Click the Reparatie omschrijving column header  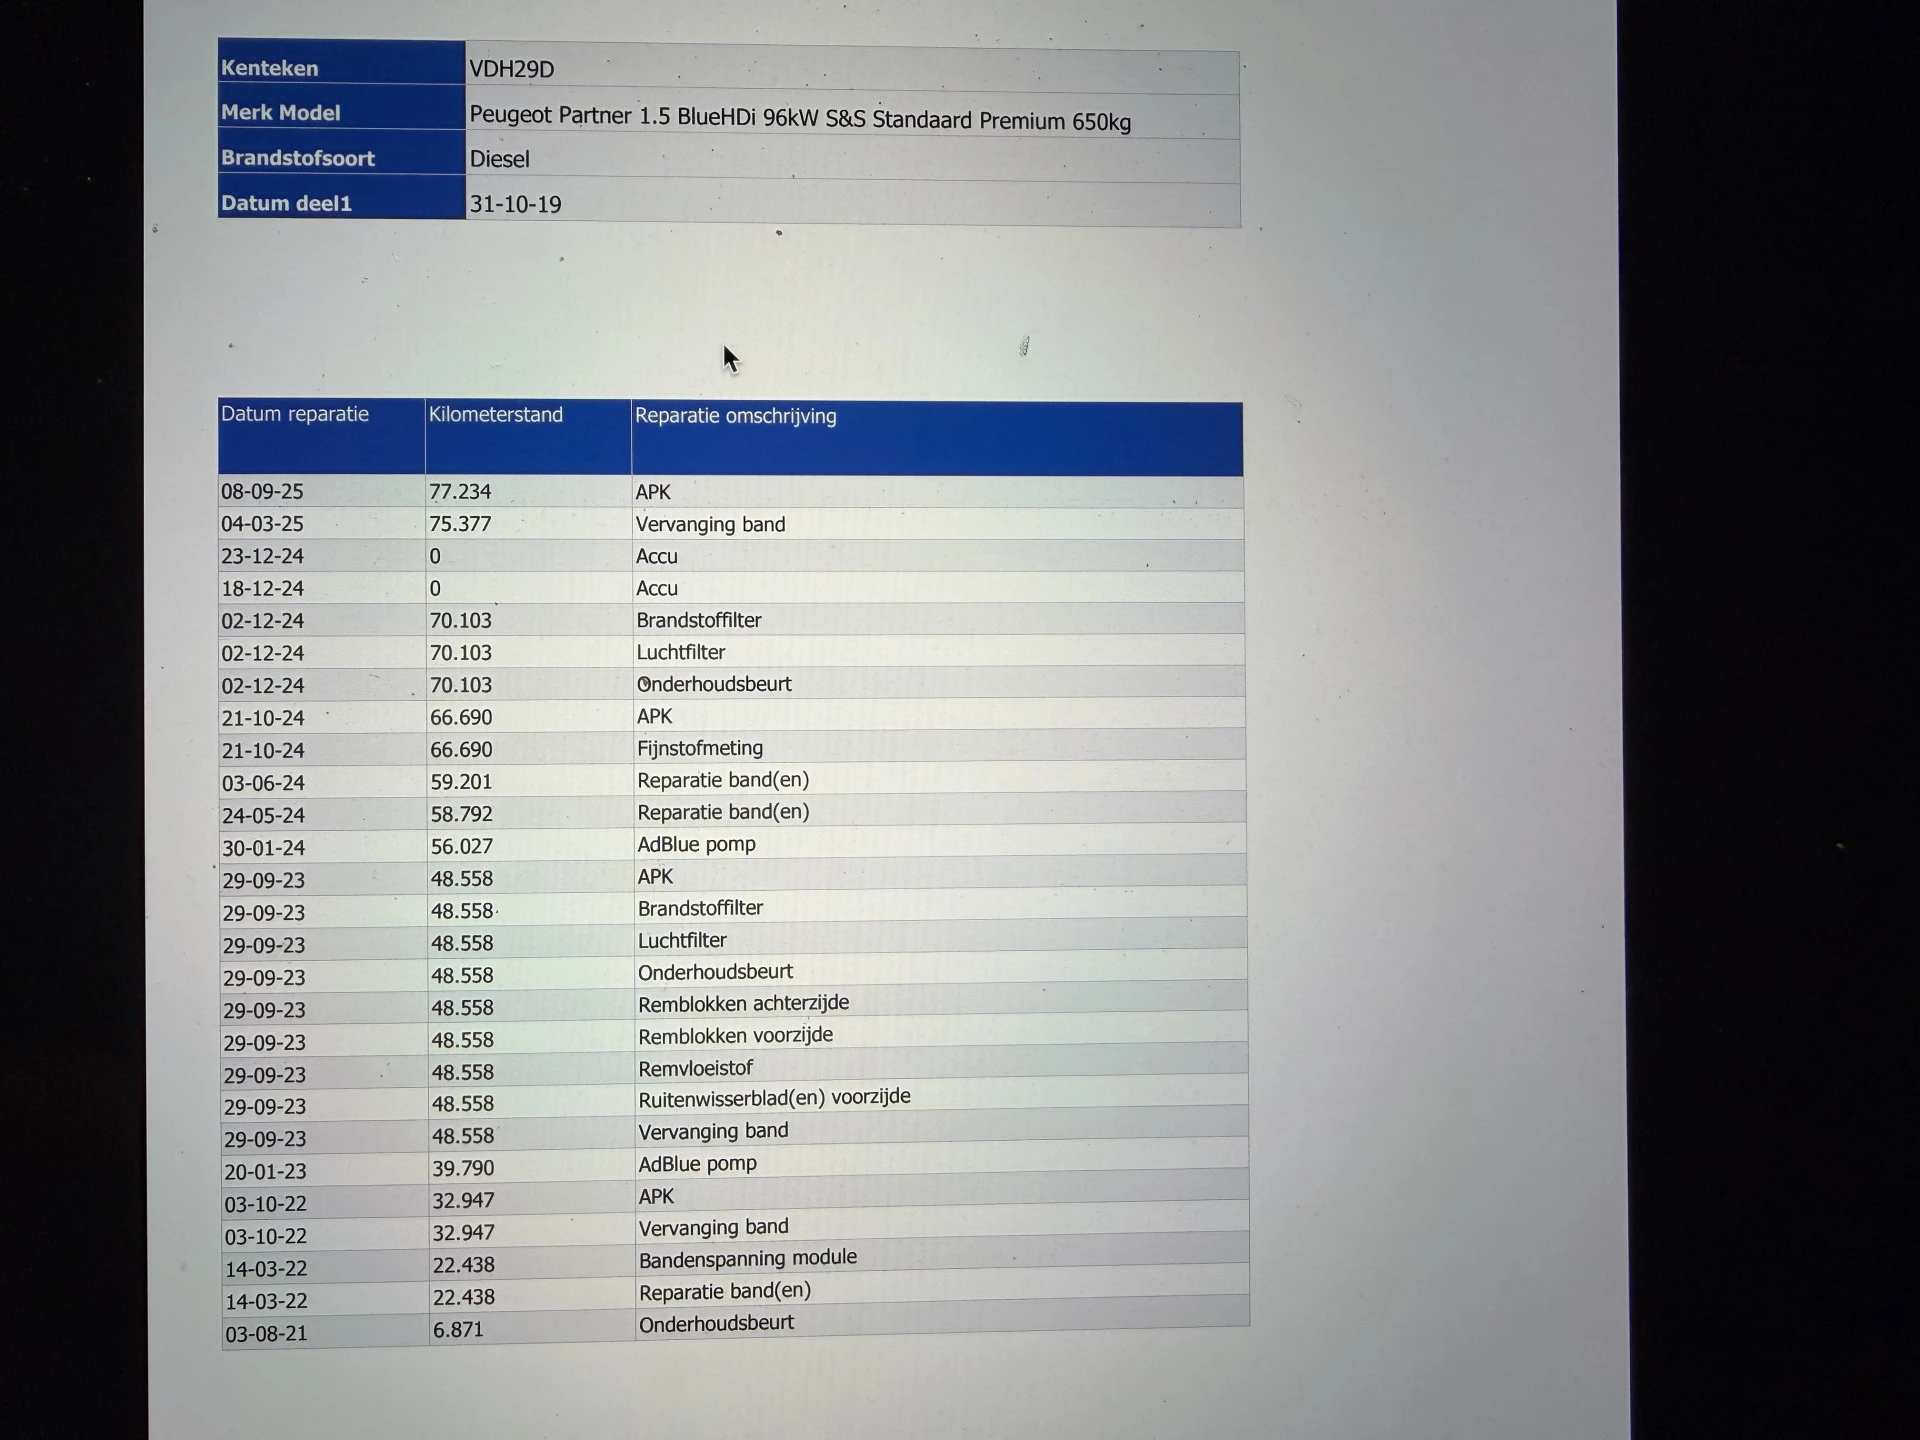point(735,416)
